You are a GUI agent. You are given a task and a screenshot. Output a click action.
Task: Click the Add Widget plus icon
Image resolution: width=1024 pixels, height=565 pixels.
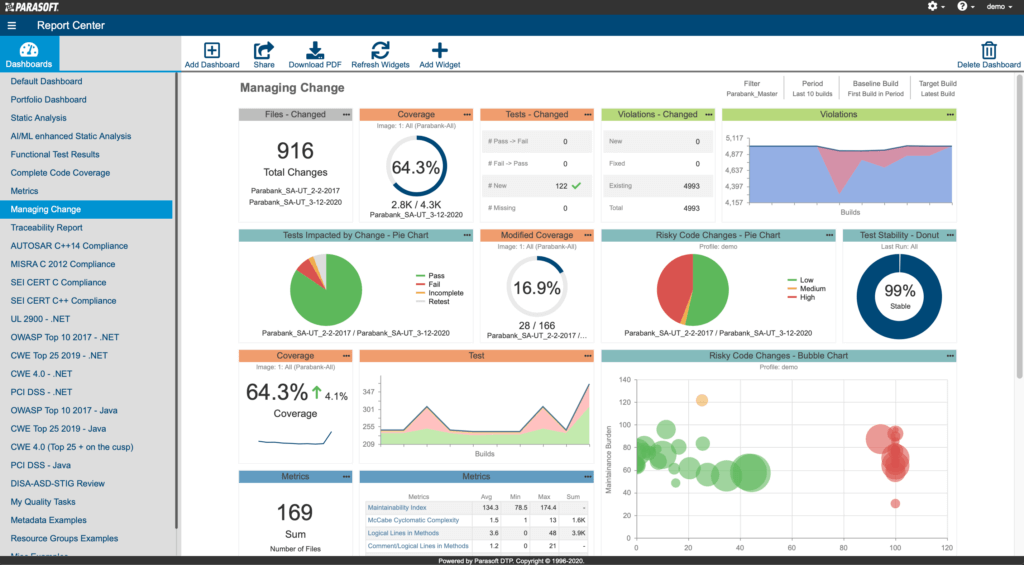(x=439, y=50)
